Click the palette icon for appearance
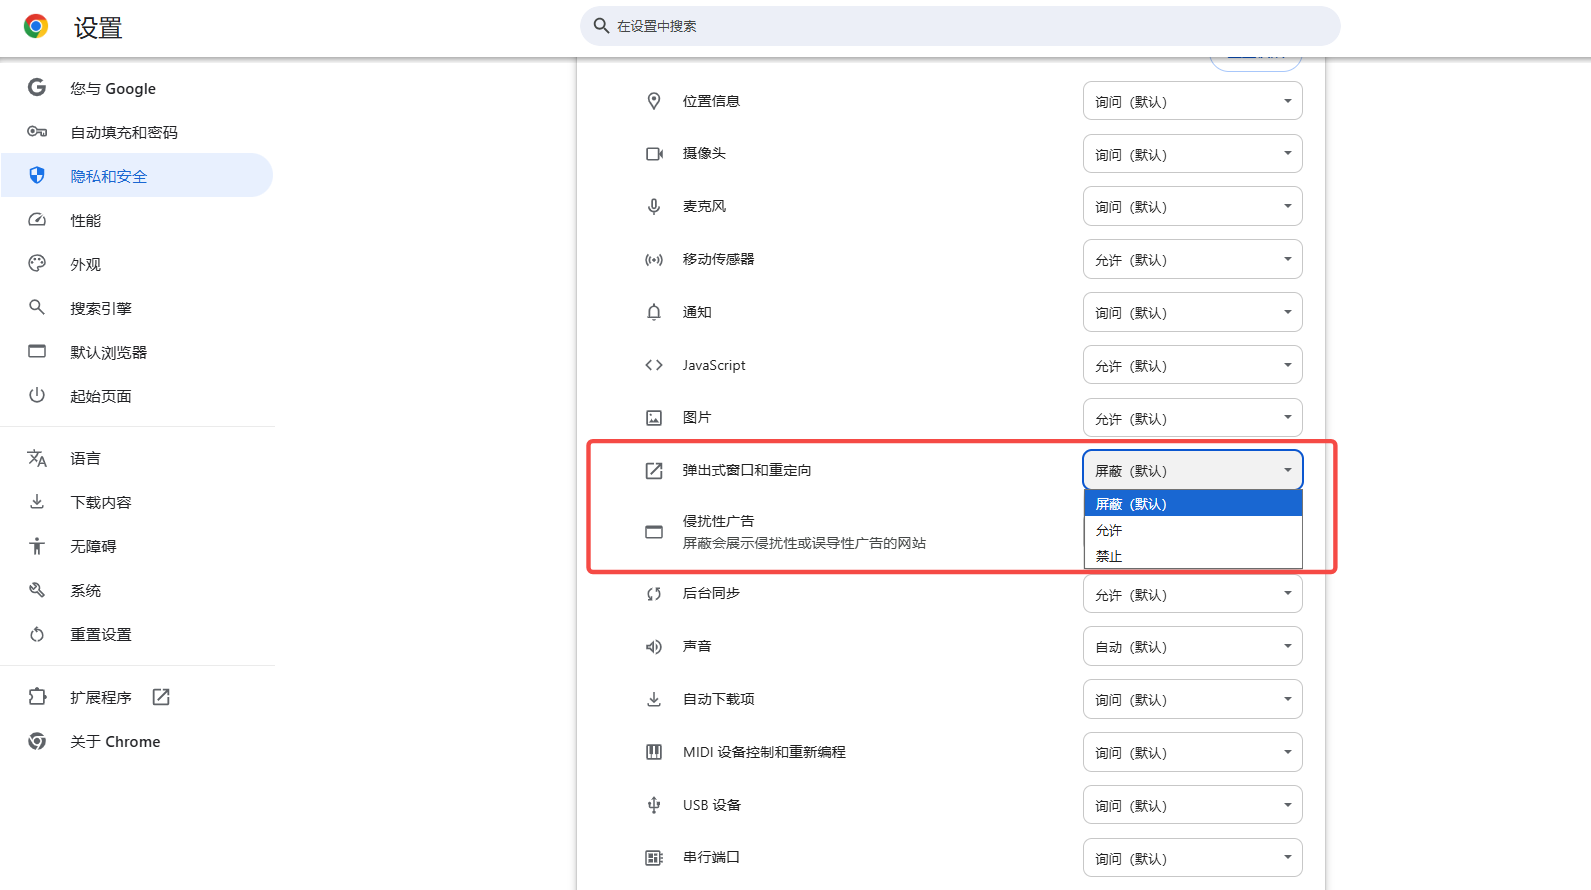1591x890 pixels. tap(37, 263)
